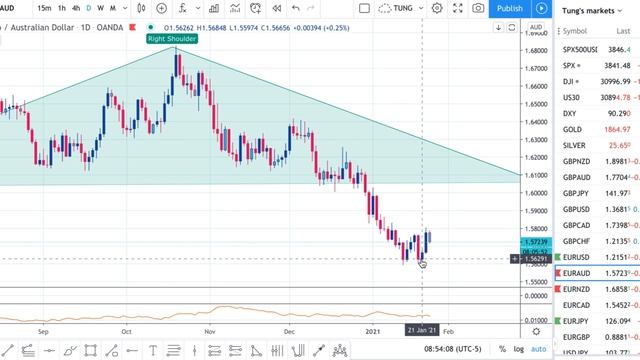The width and height of the screenshot is (640, 360).
Task: Click the cloud TUNG layout name
Action: tap(395, 8)
